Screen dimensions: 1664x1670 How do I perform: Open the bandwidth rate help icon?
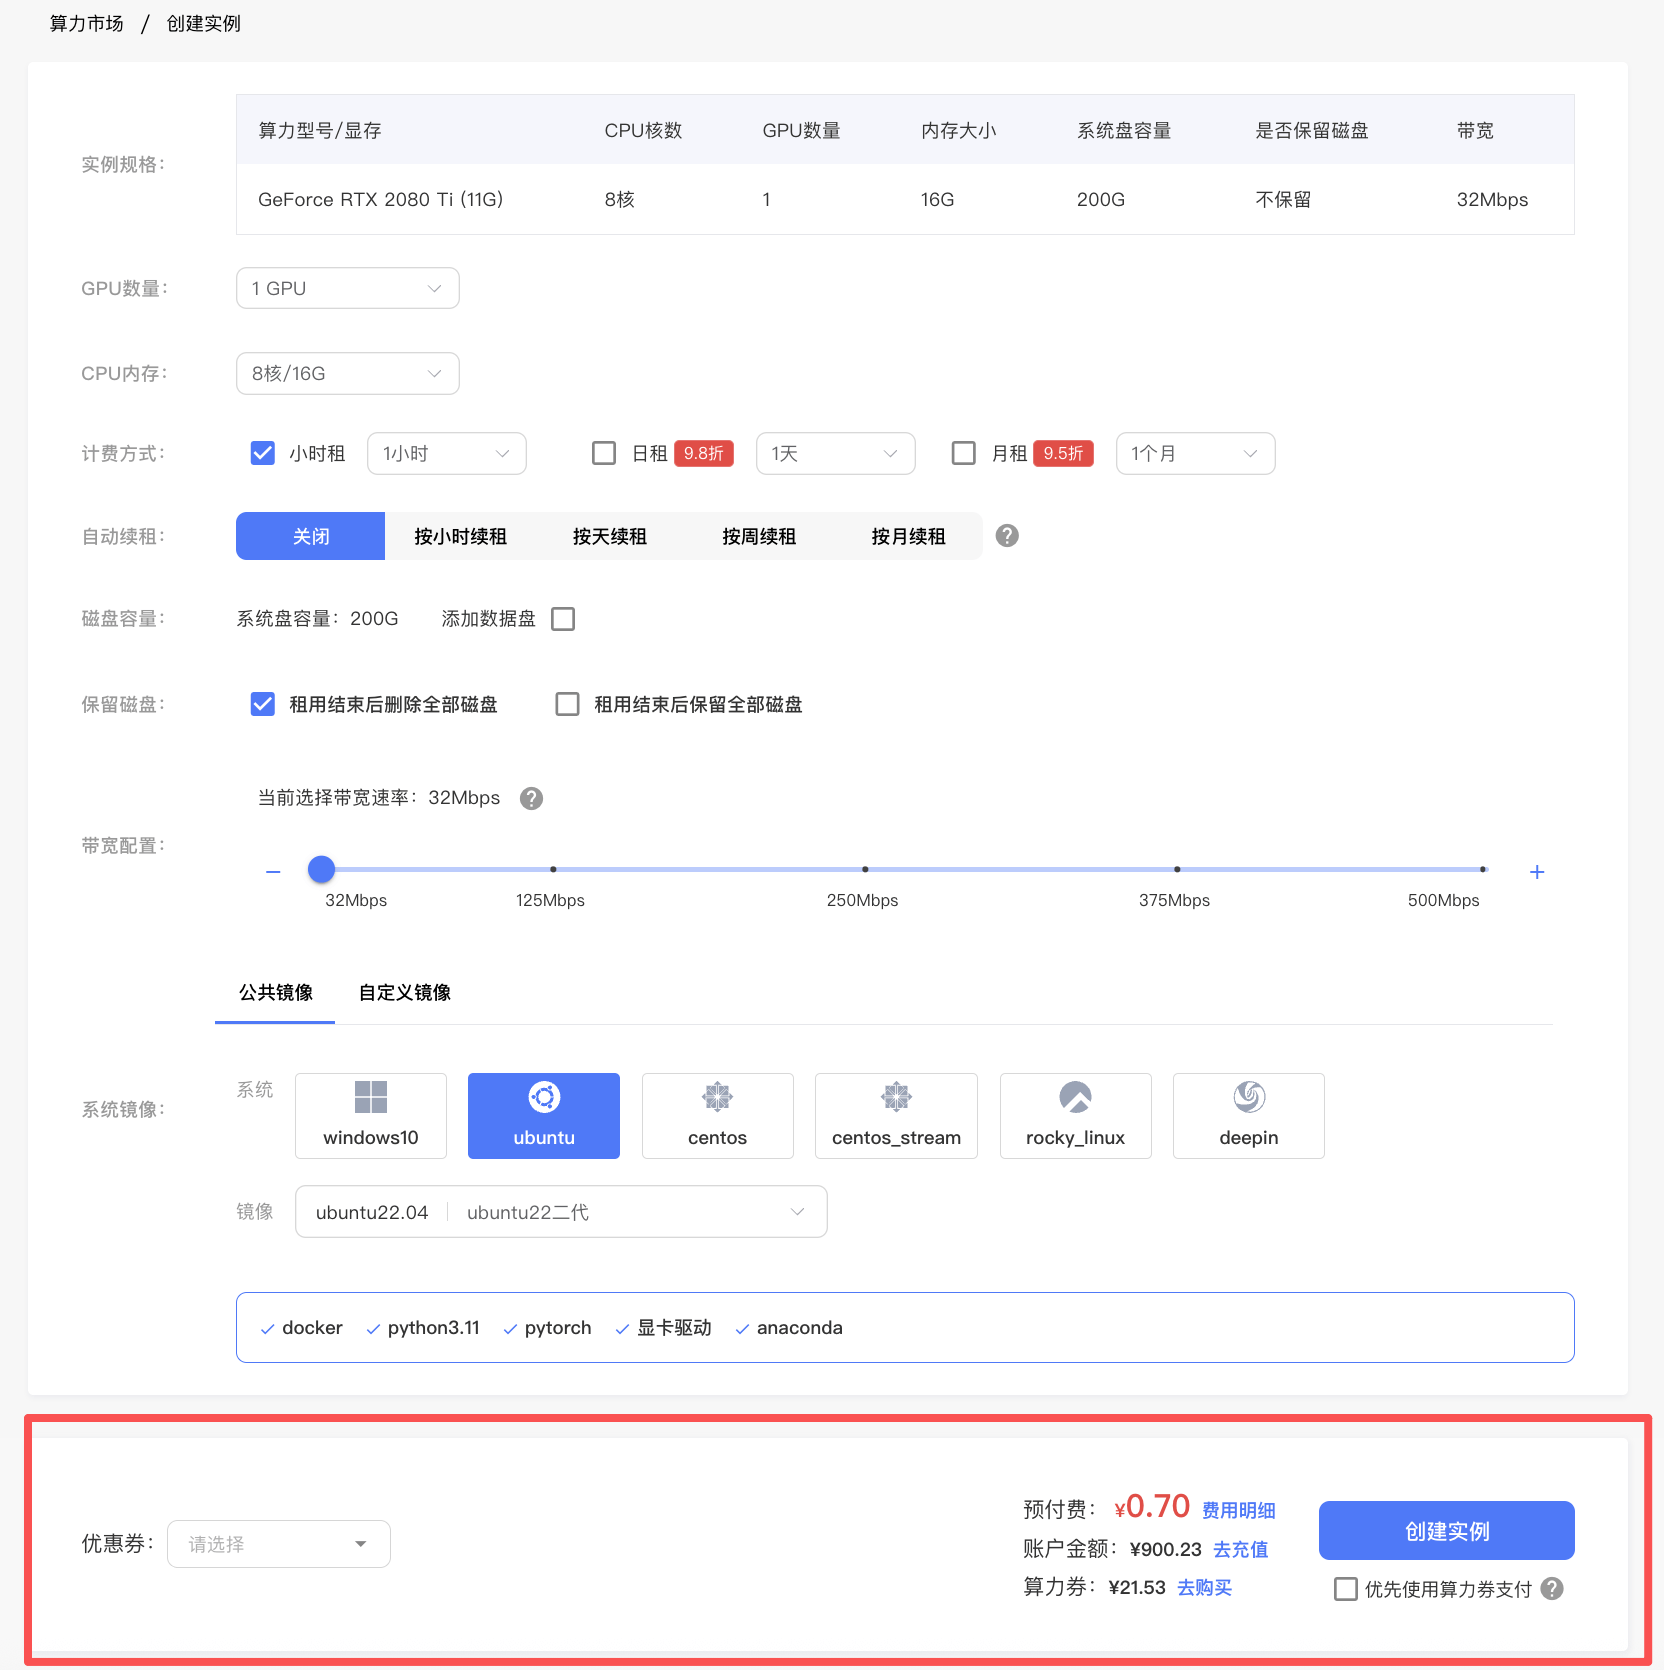pyautogui.click(x=531, y=798)
